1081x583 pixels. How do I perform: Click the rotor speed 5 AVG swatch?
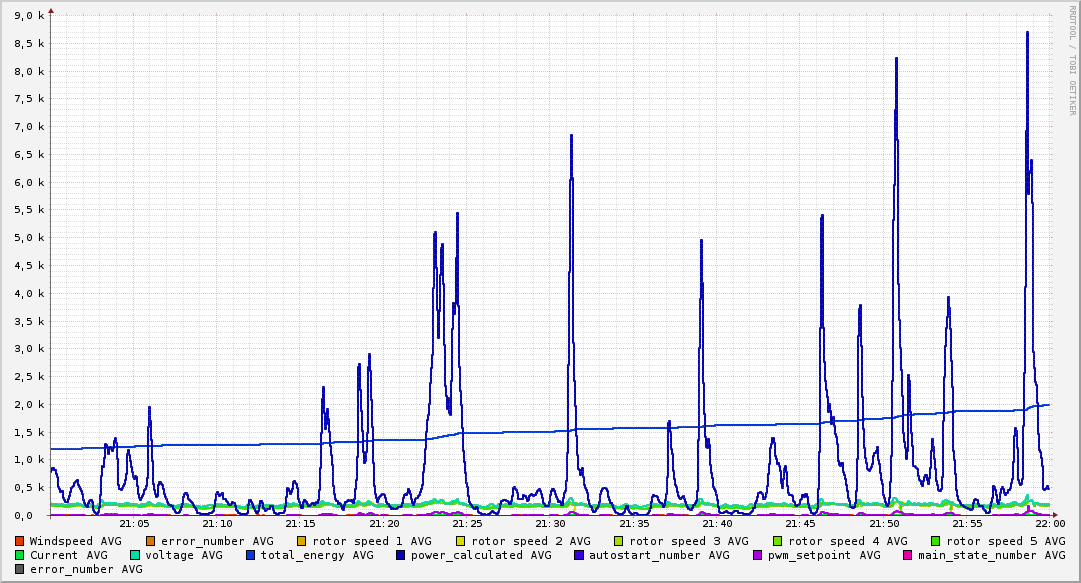click(x=936, y=542)
